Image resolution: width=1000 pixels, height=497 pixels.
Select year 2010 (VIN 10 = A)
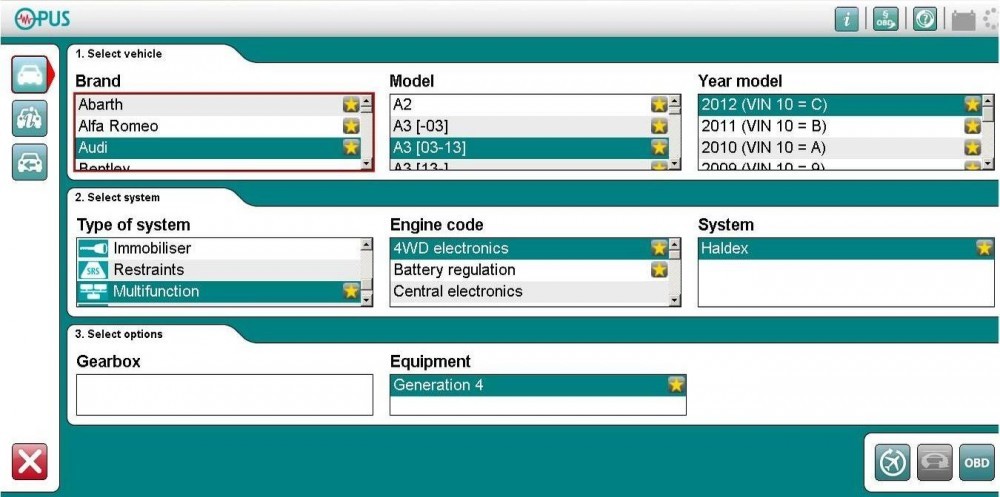click(x=840, y=148)
